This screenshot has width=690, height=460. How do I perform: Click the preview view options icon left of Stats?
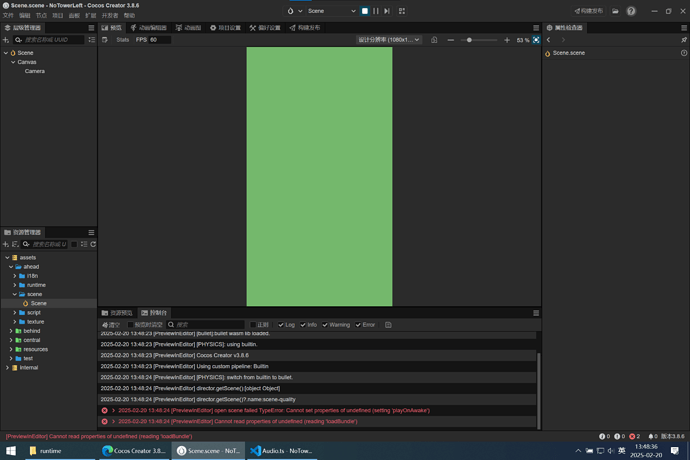(105, 40)
